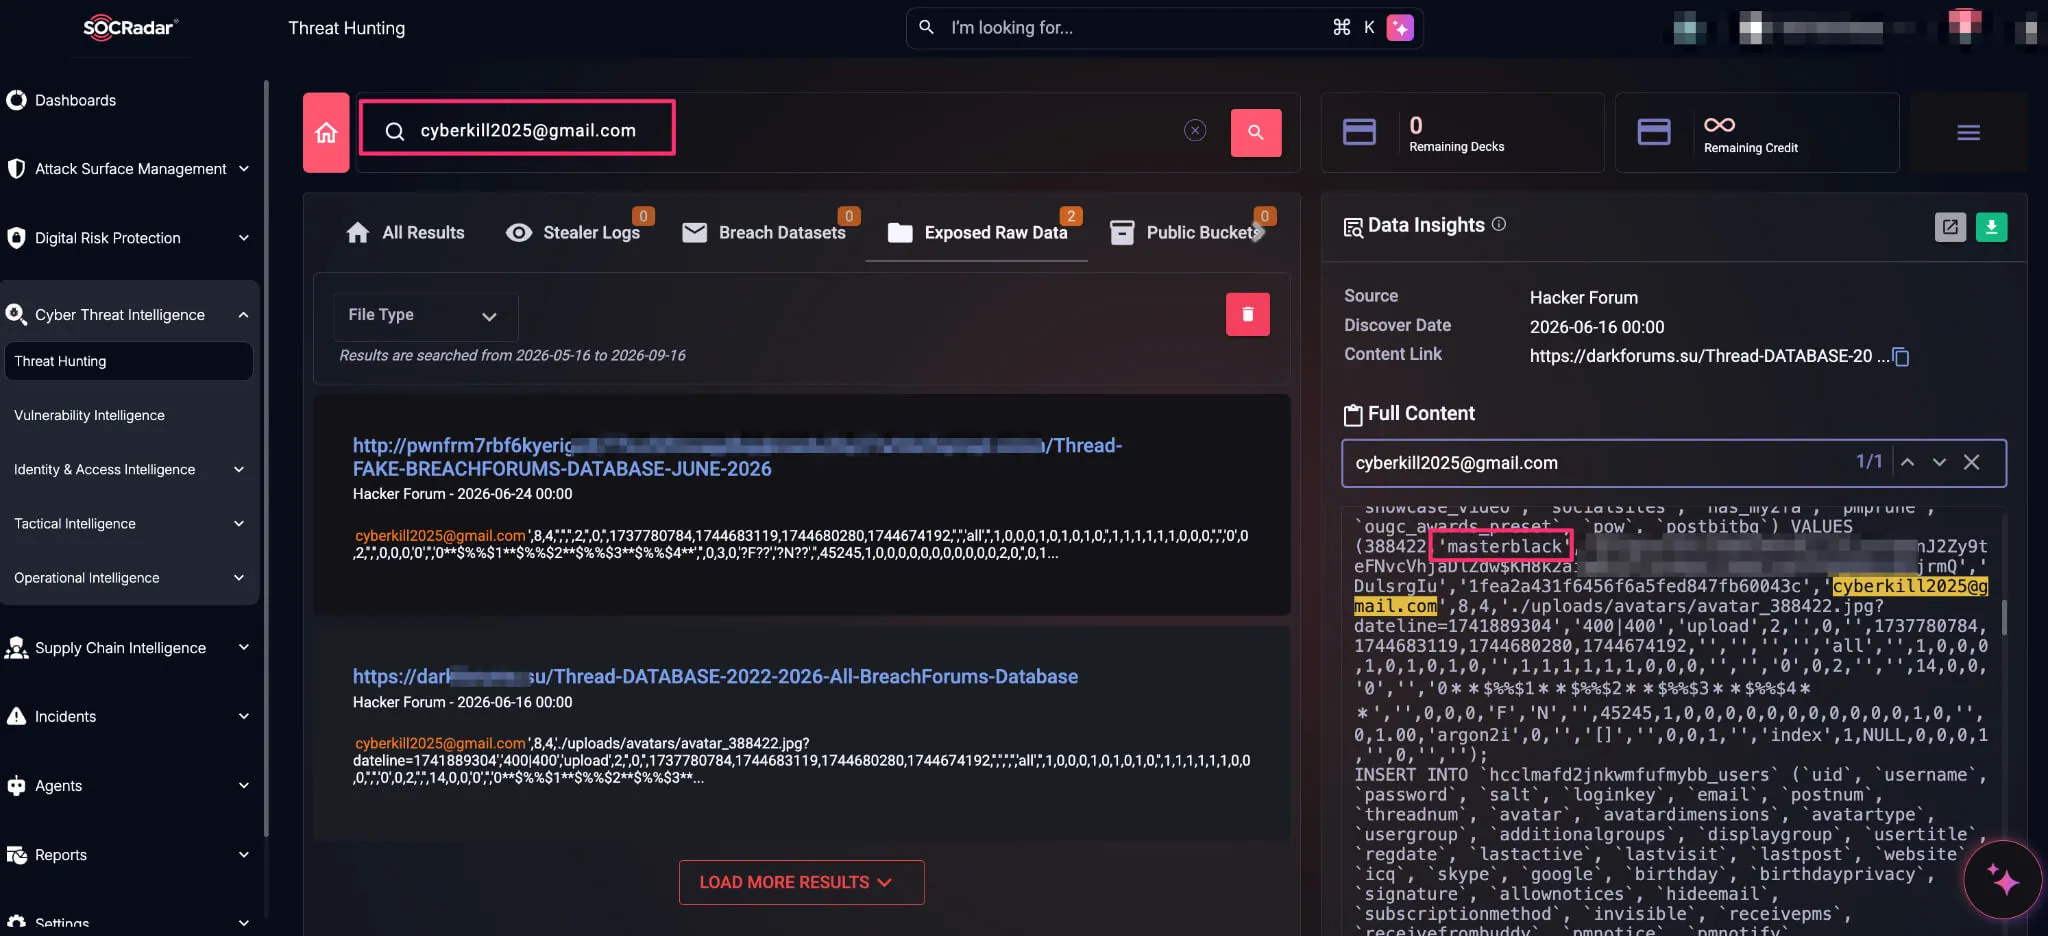Delete results with the red trash button

point(1248,314)
